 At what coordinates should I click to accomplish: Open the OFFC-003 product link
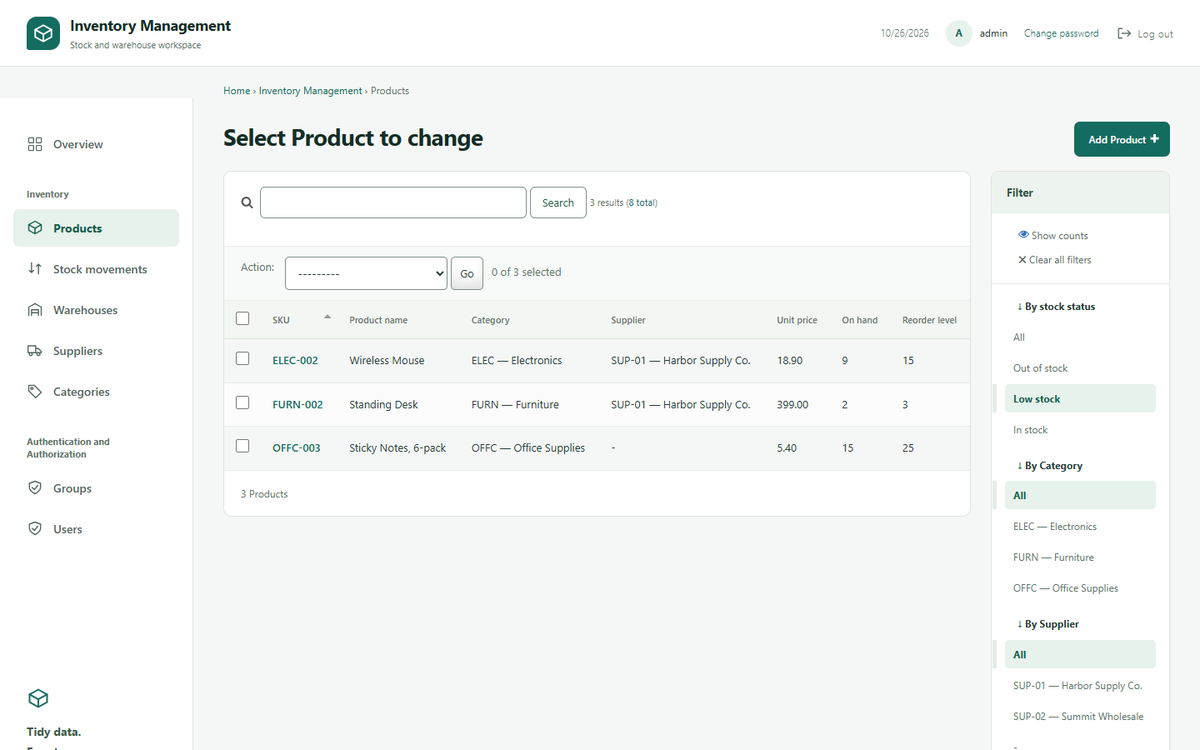point(296,448)
